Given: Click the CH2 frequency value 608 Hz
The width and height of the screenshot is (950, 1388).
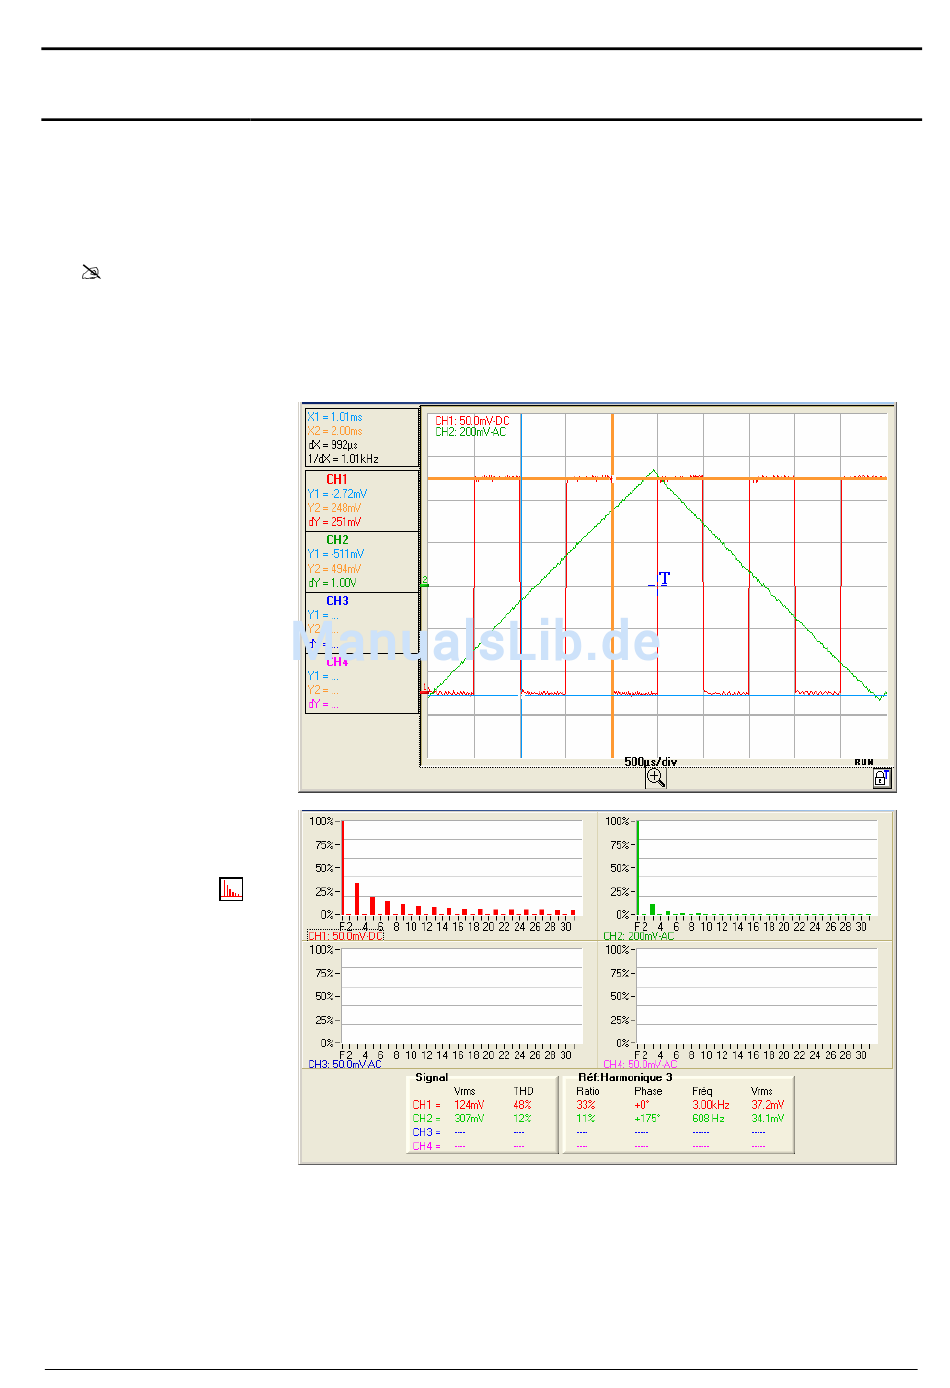Looking at the screenshot, I should 708,1118.
